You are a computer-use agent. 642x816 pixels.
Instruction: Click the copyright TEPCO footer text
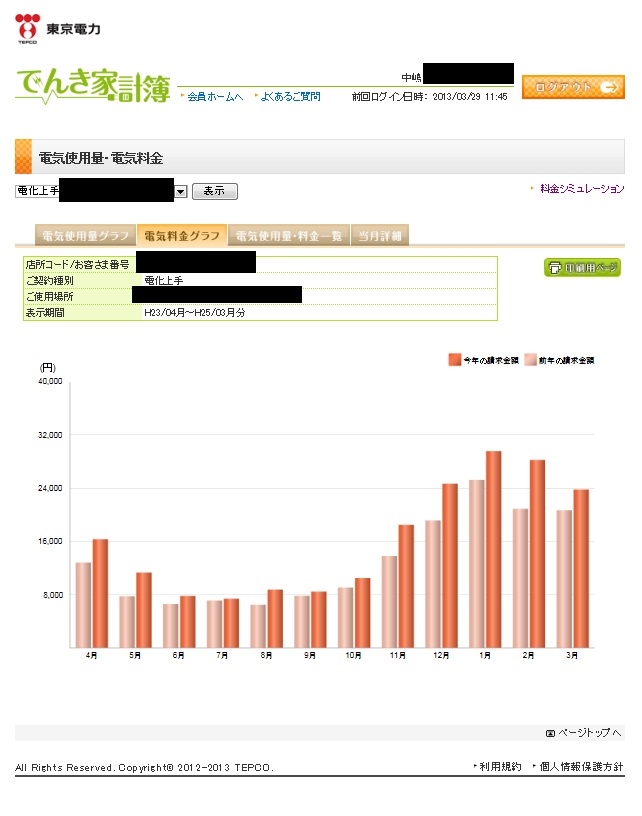144,768
